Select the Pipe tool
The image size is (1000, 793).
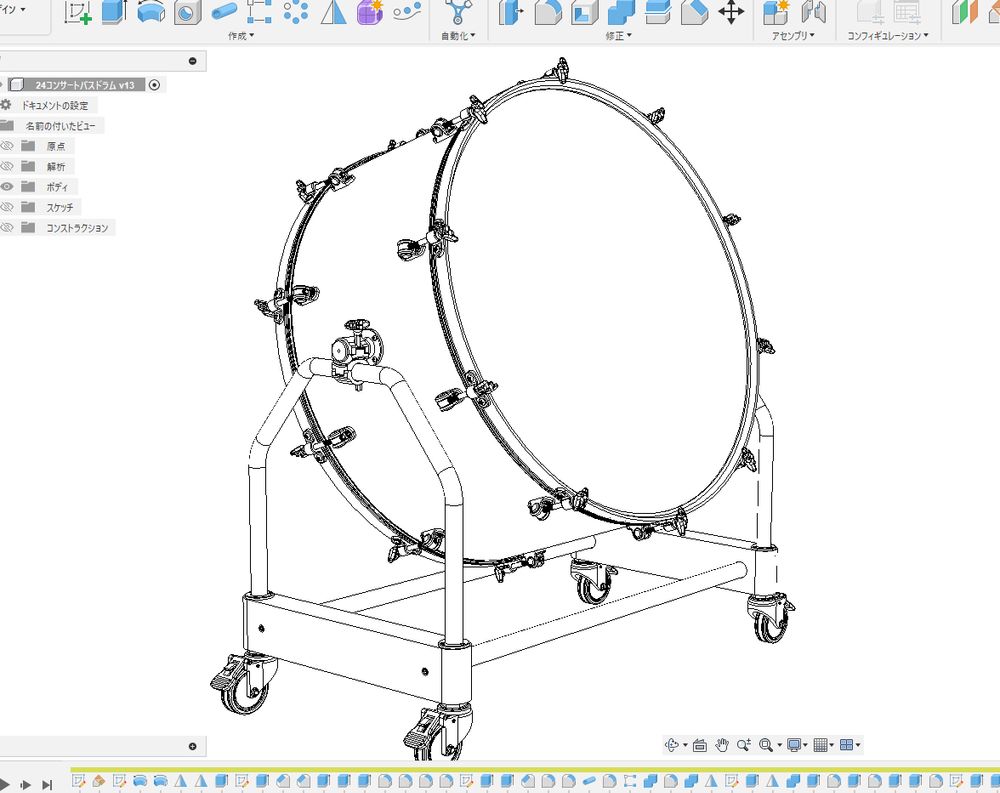point(223,12)
